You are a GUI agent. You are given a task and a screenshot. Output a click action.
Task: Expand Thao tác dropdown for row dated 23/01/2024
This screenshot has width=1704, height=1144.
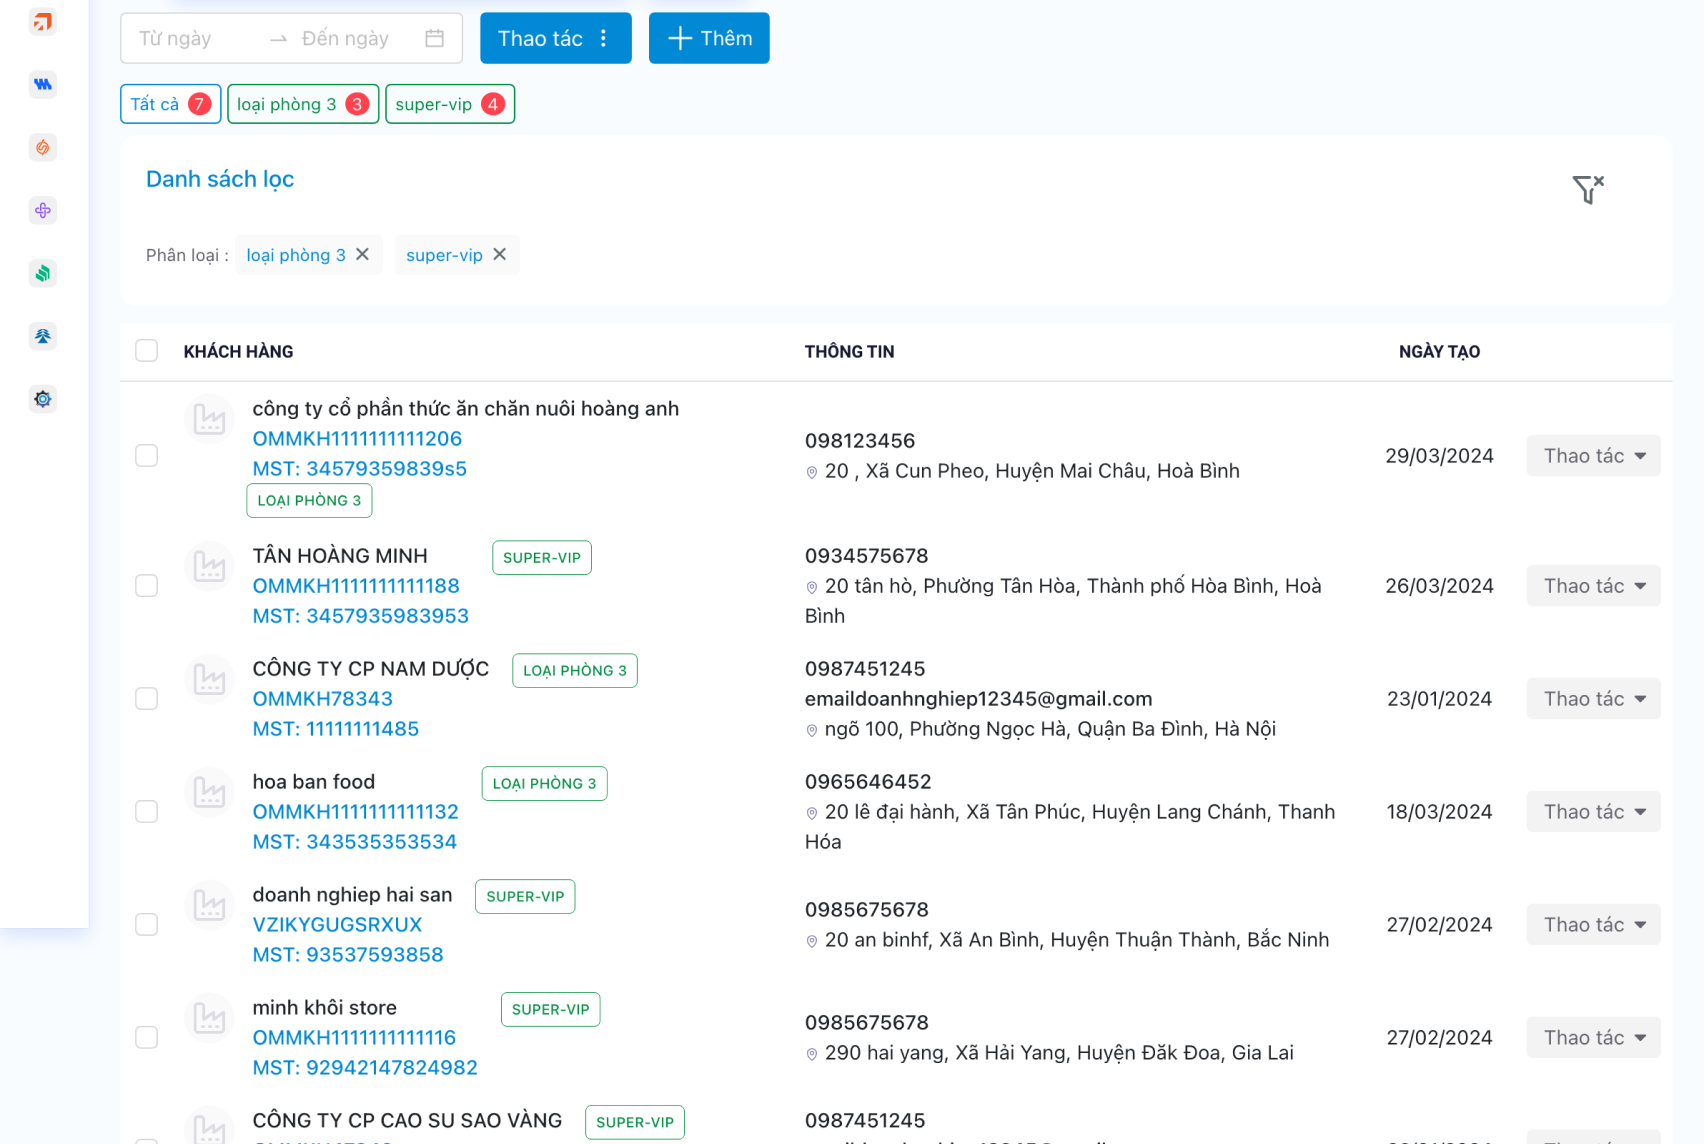pyautogui.click(x=1593, y=699)
